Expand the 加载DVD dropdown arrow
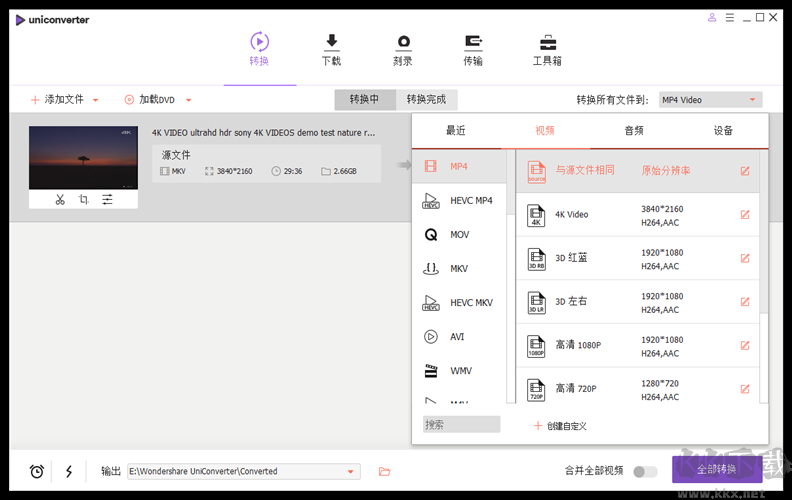The image size is (792, 500). [188, 100]
